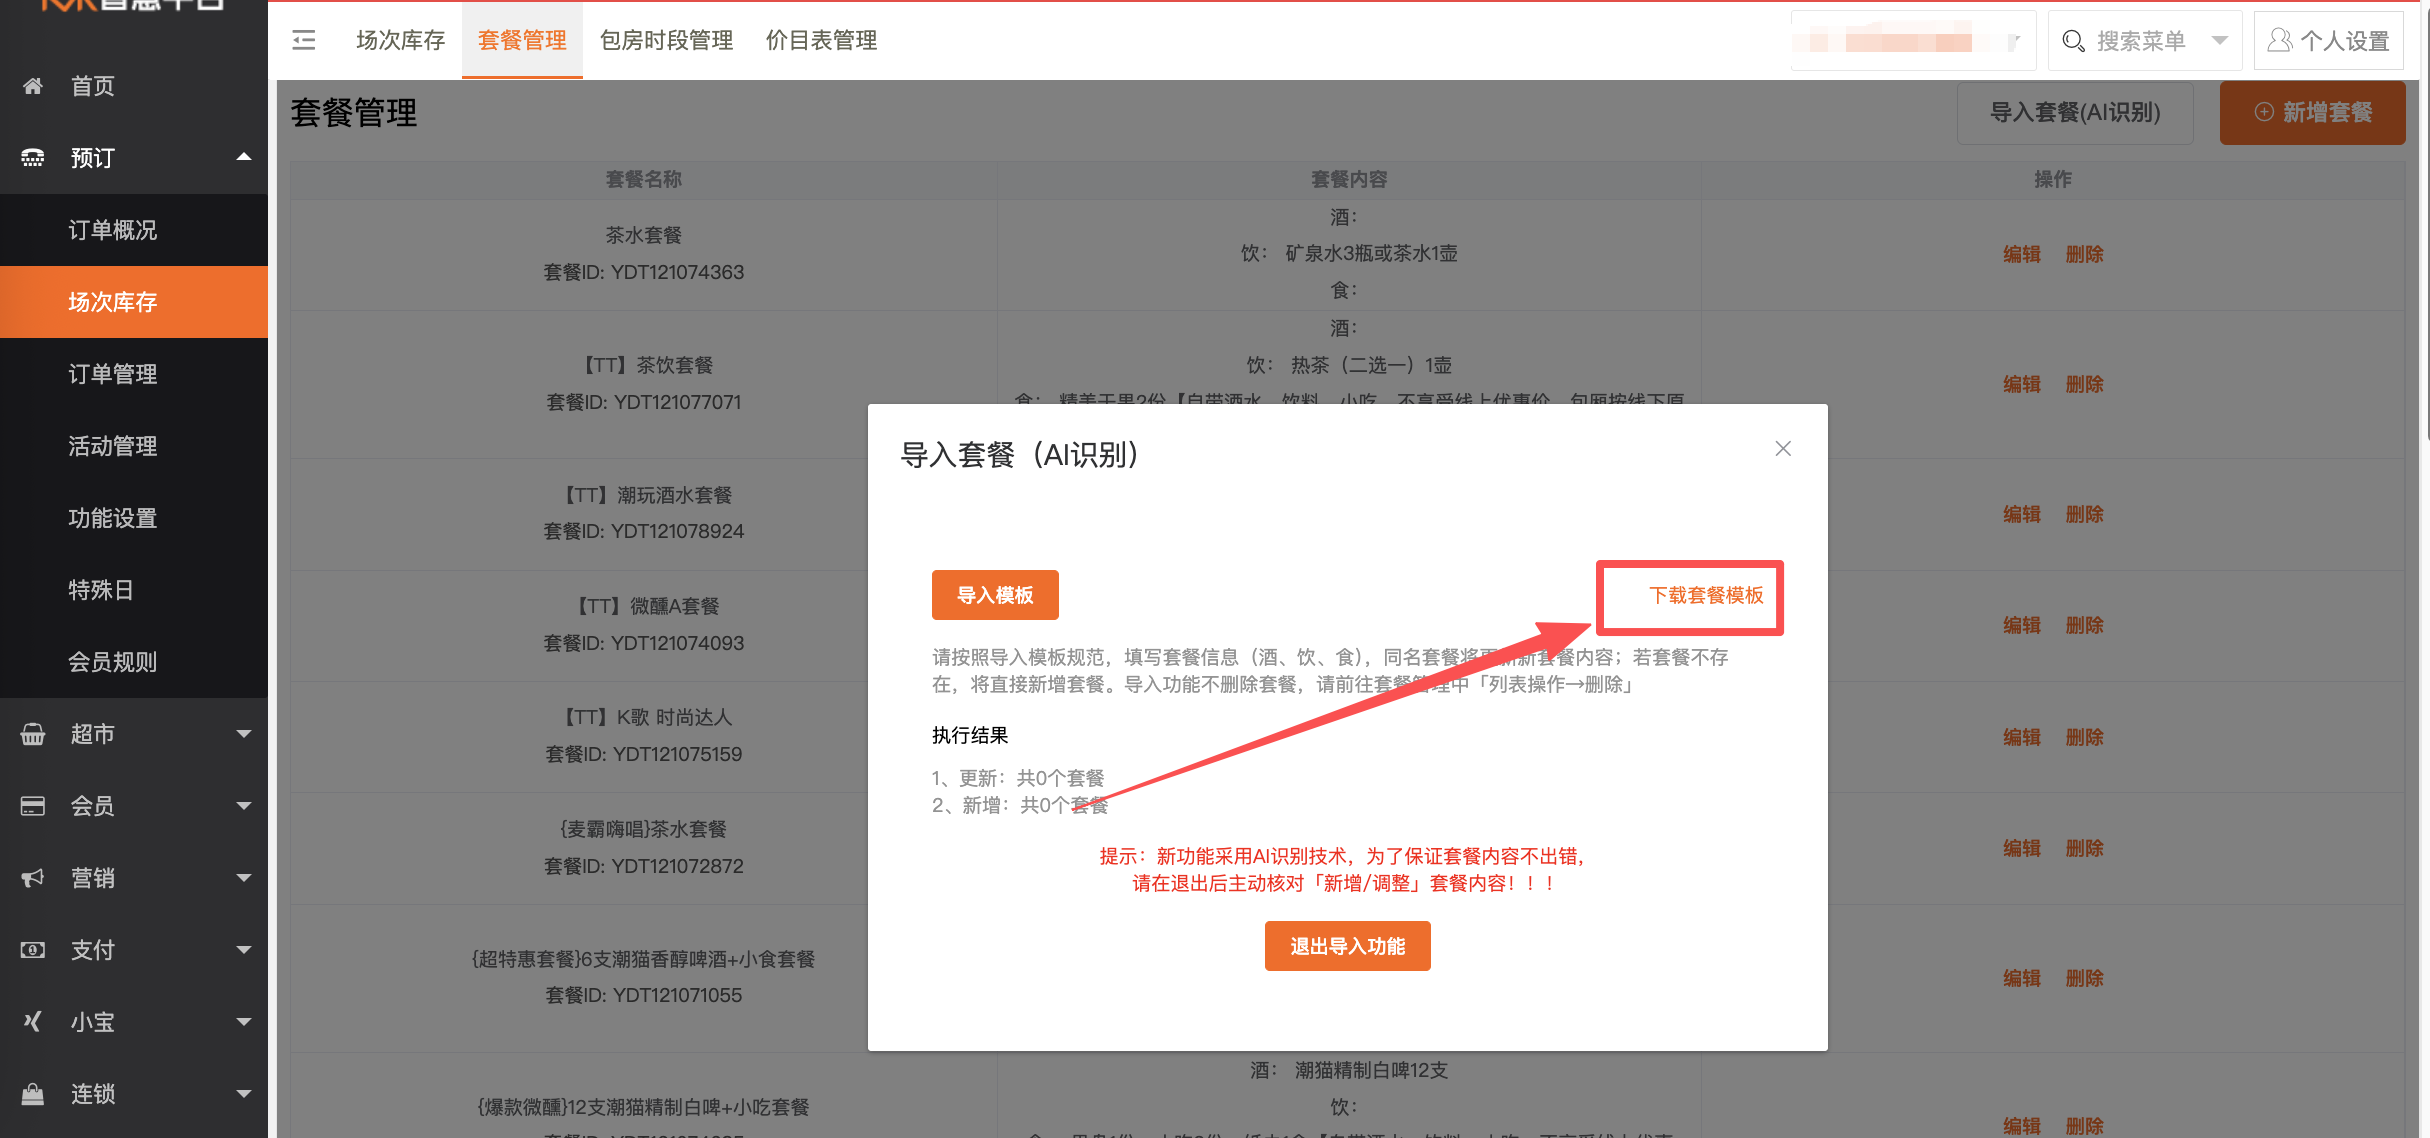The width and height of the screenshot is (2430, 1138).
Task: Click the 营销 megaphone icon
Action: tap(33, 878)
